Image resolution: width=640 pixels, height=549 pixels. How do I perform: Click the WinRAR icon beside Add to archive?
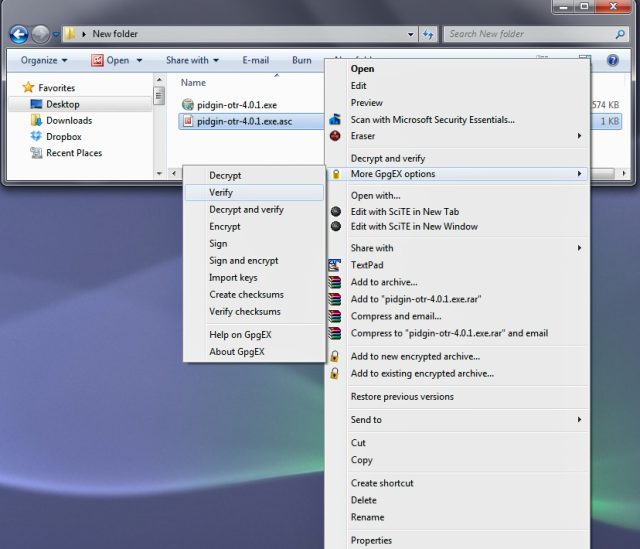[334, 282]
